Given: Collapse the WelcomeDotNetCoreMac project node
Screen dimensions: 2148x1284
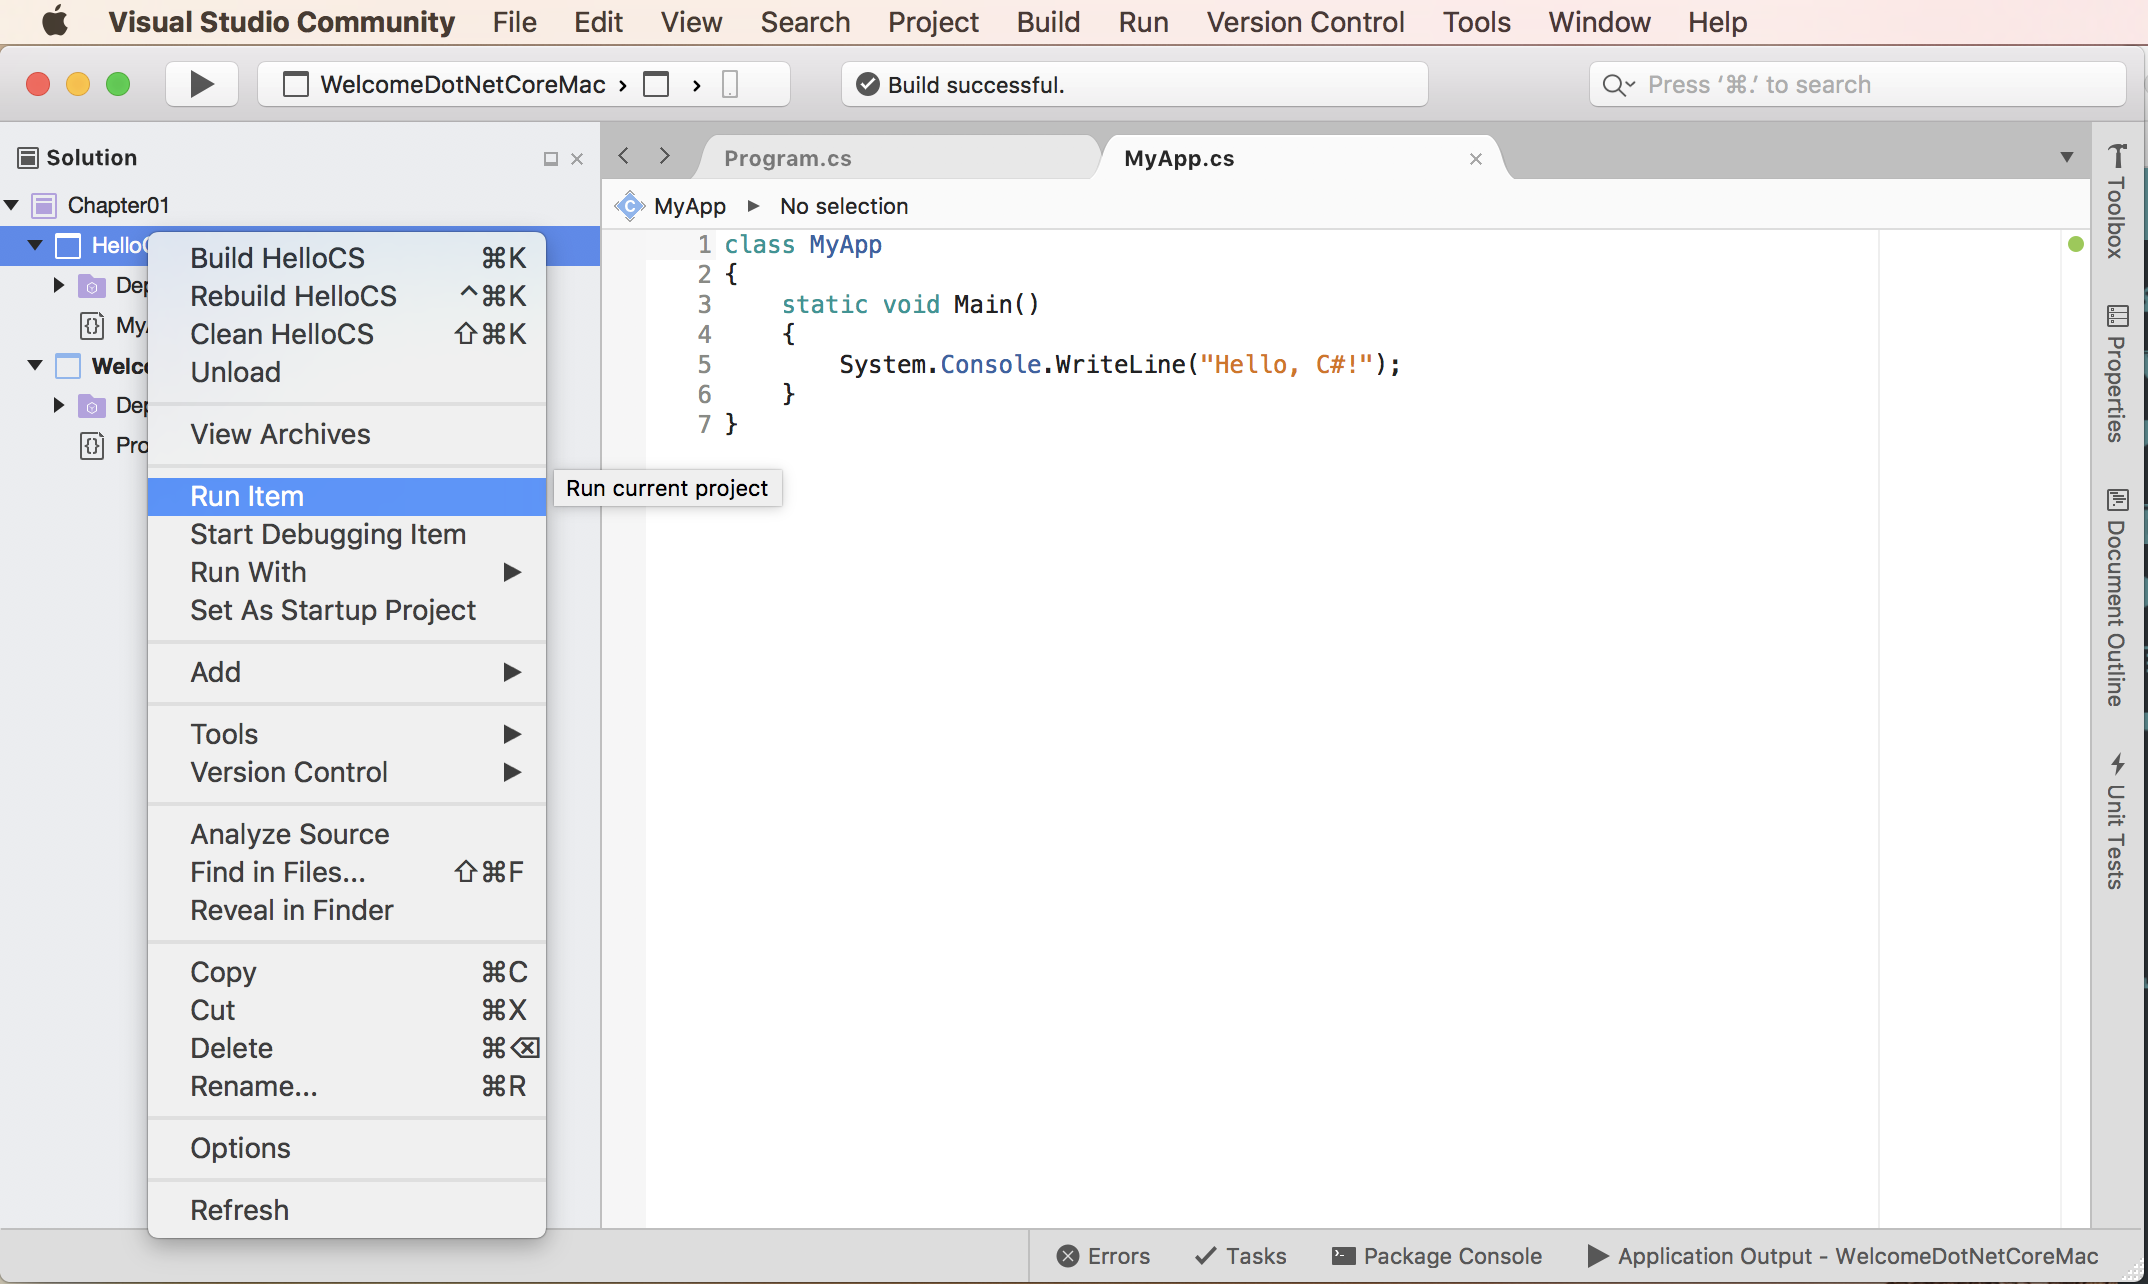Looking at the screenshot, I should pyautogui.click(x=36, y=365).
